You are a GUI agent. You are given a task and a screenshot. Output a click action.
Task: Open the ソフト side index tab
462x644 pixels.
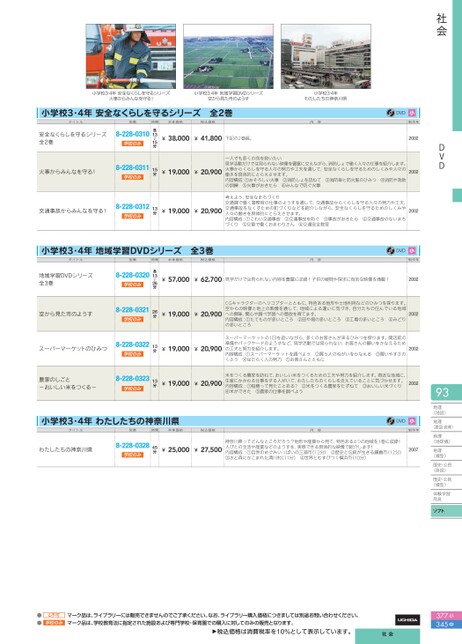click(x=446, y=511)
